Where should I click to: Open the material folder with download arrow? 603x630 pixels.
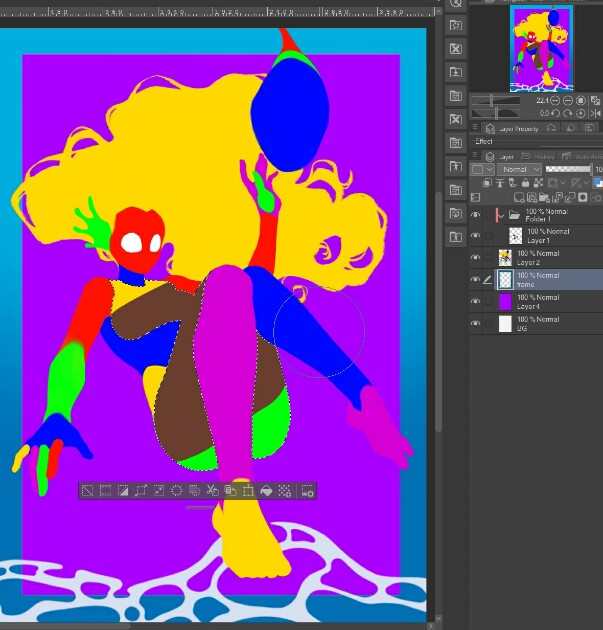tap(456, 72)
